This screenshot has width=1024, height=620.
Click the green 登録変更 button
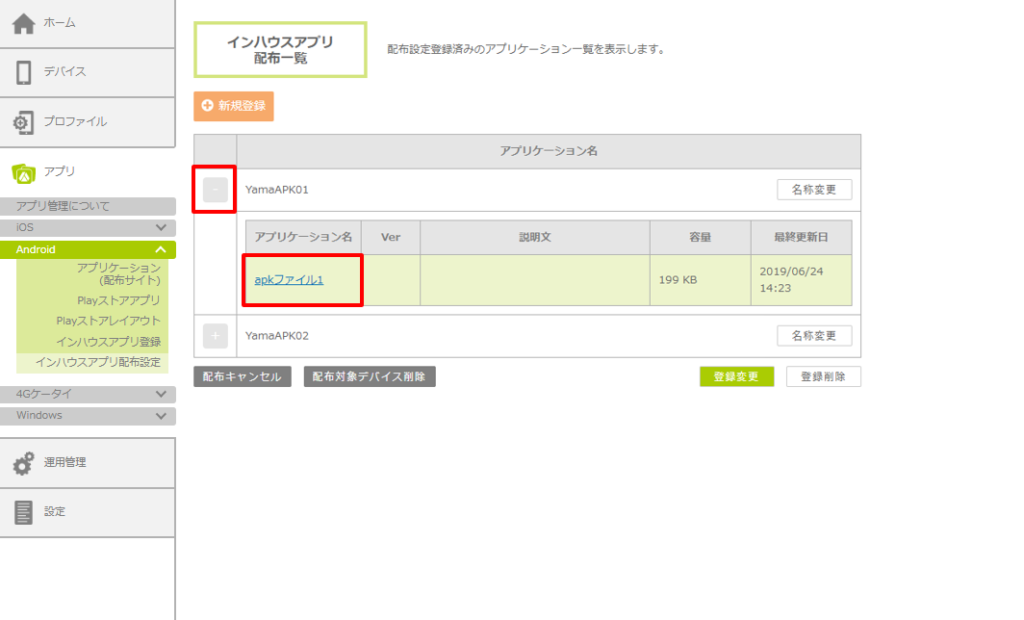(x=736, y=377)
